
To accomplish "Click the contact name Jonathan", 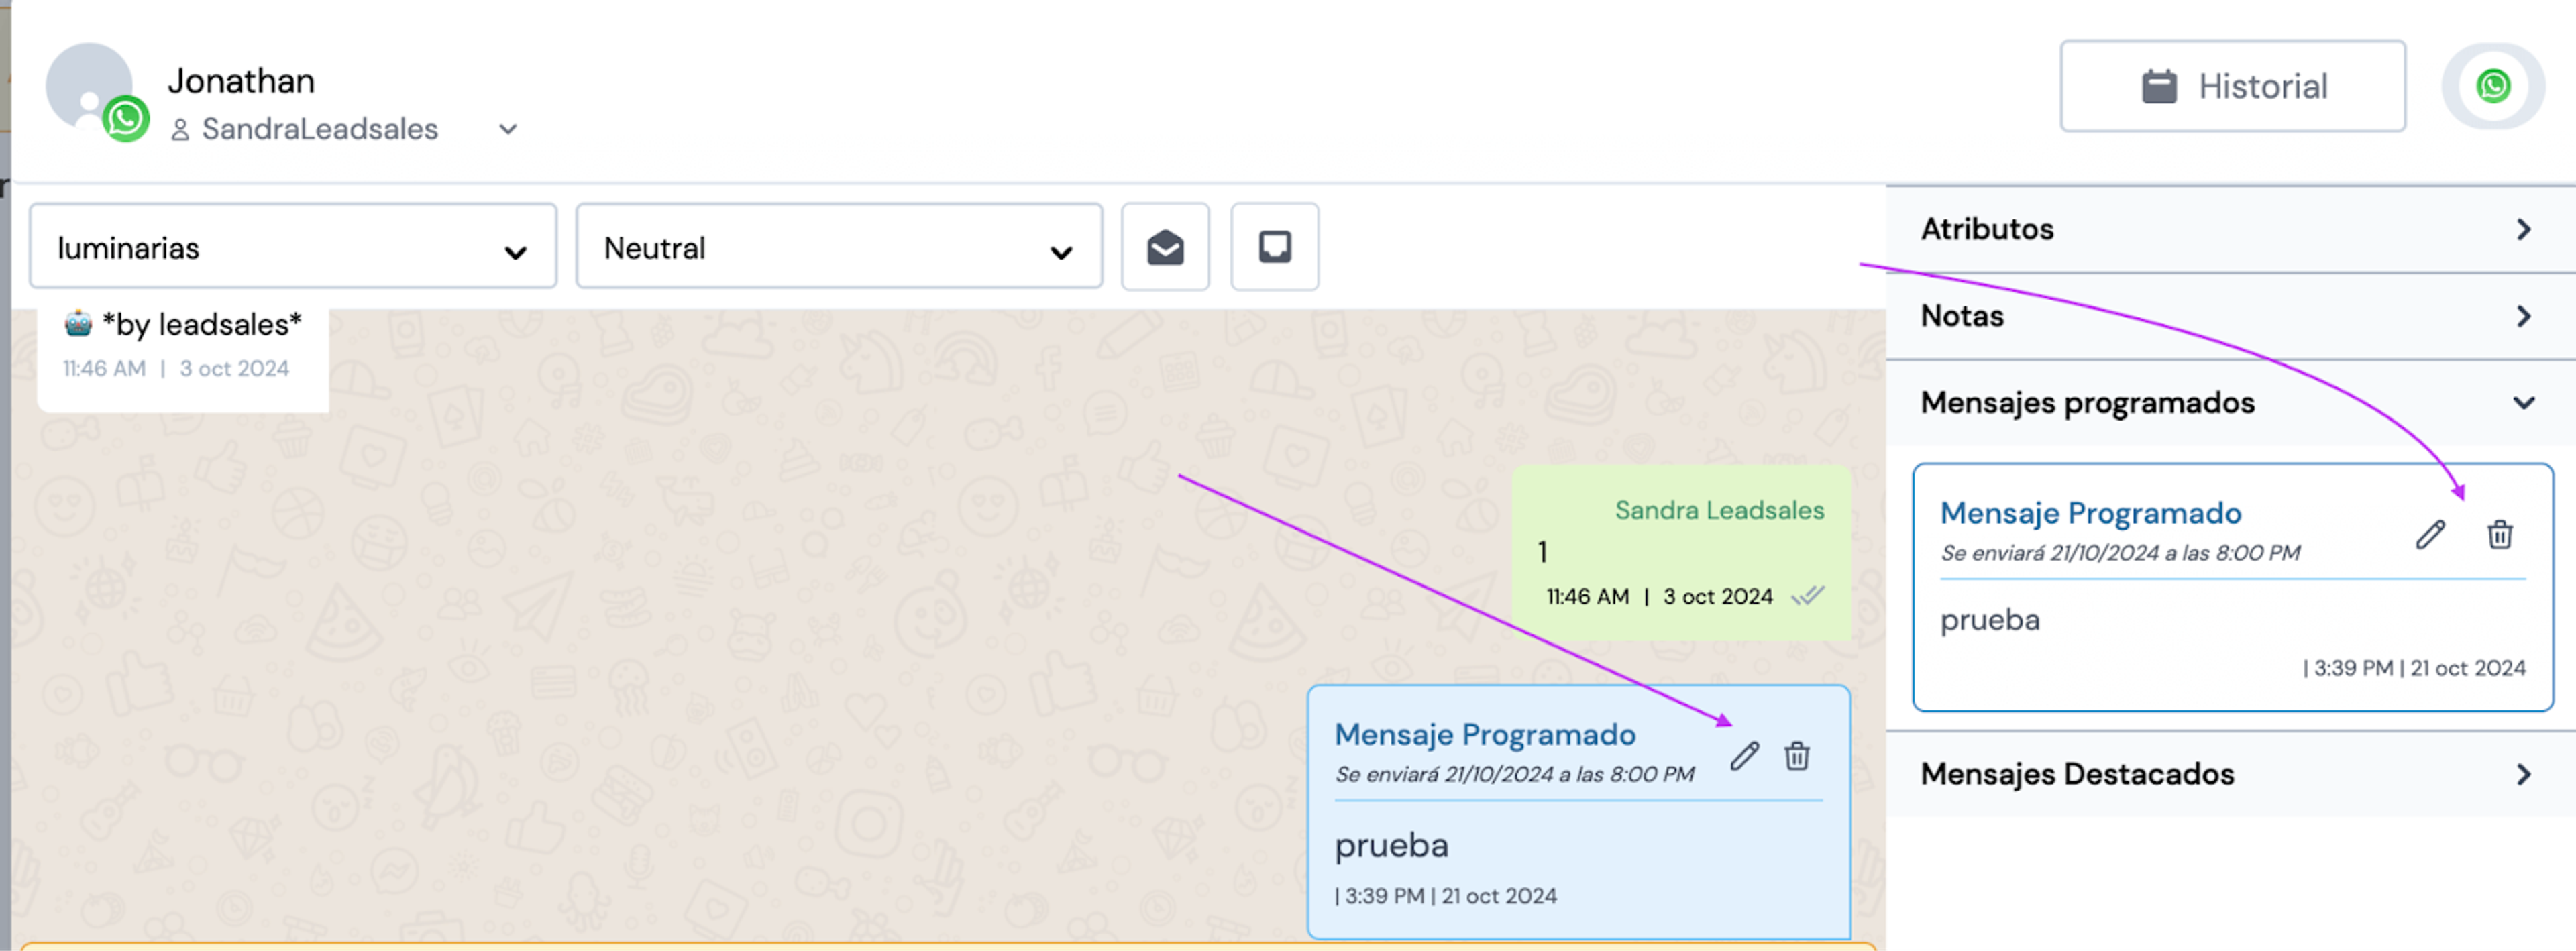I will pos(241,80).
